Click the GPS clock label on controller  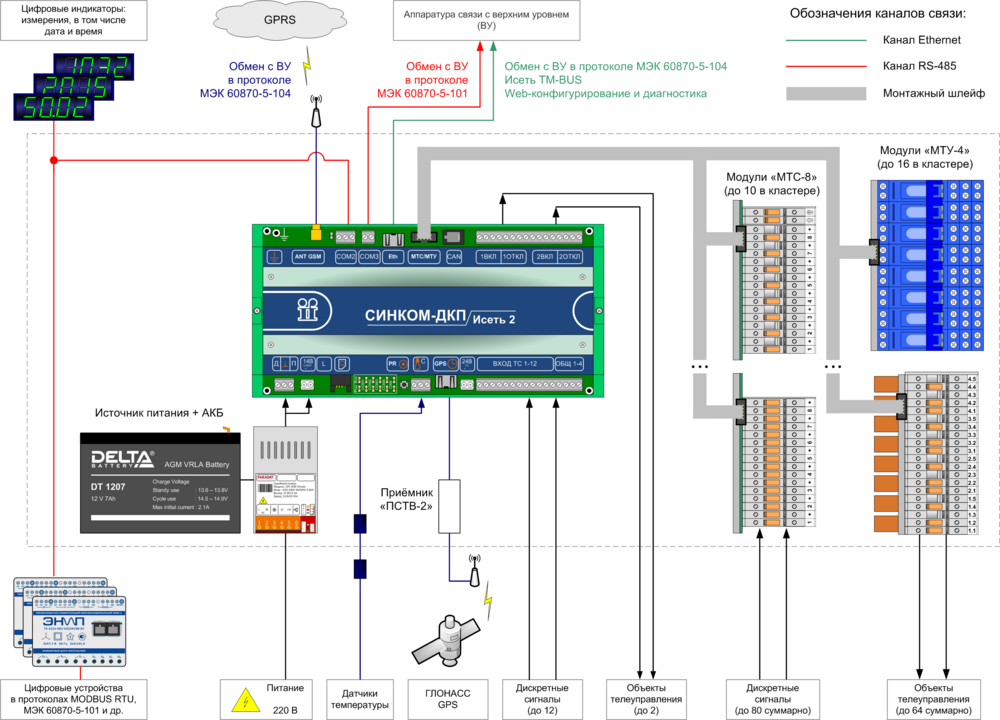pyautogui.click(x=446, y=364)
